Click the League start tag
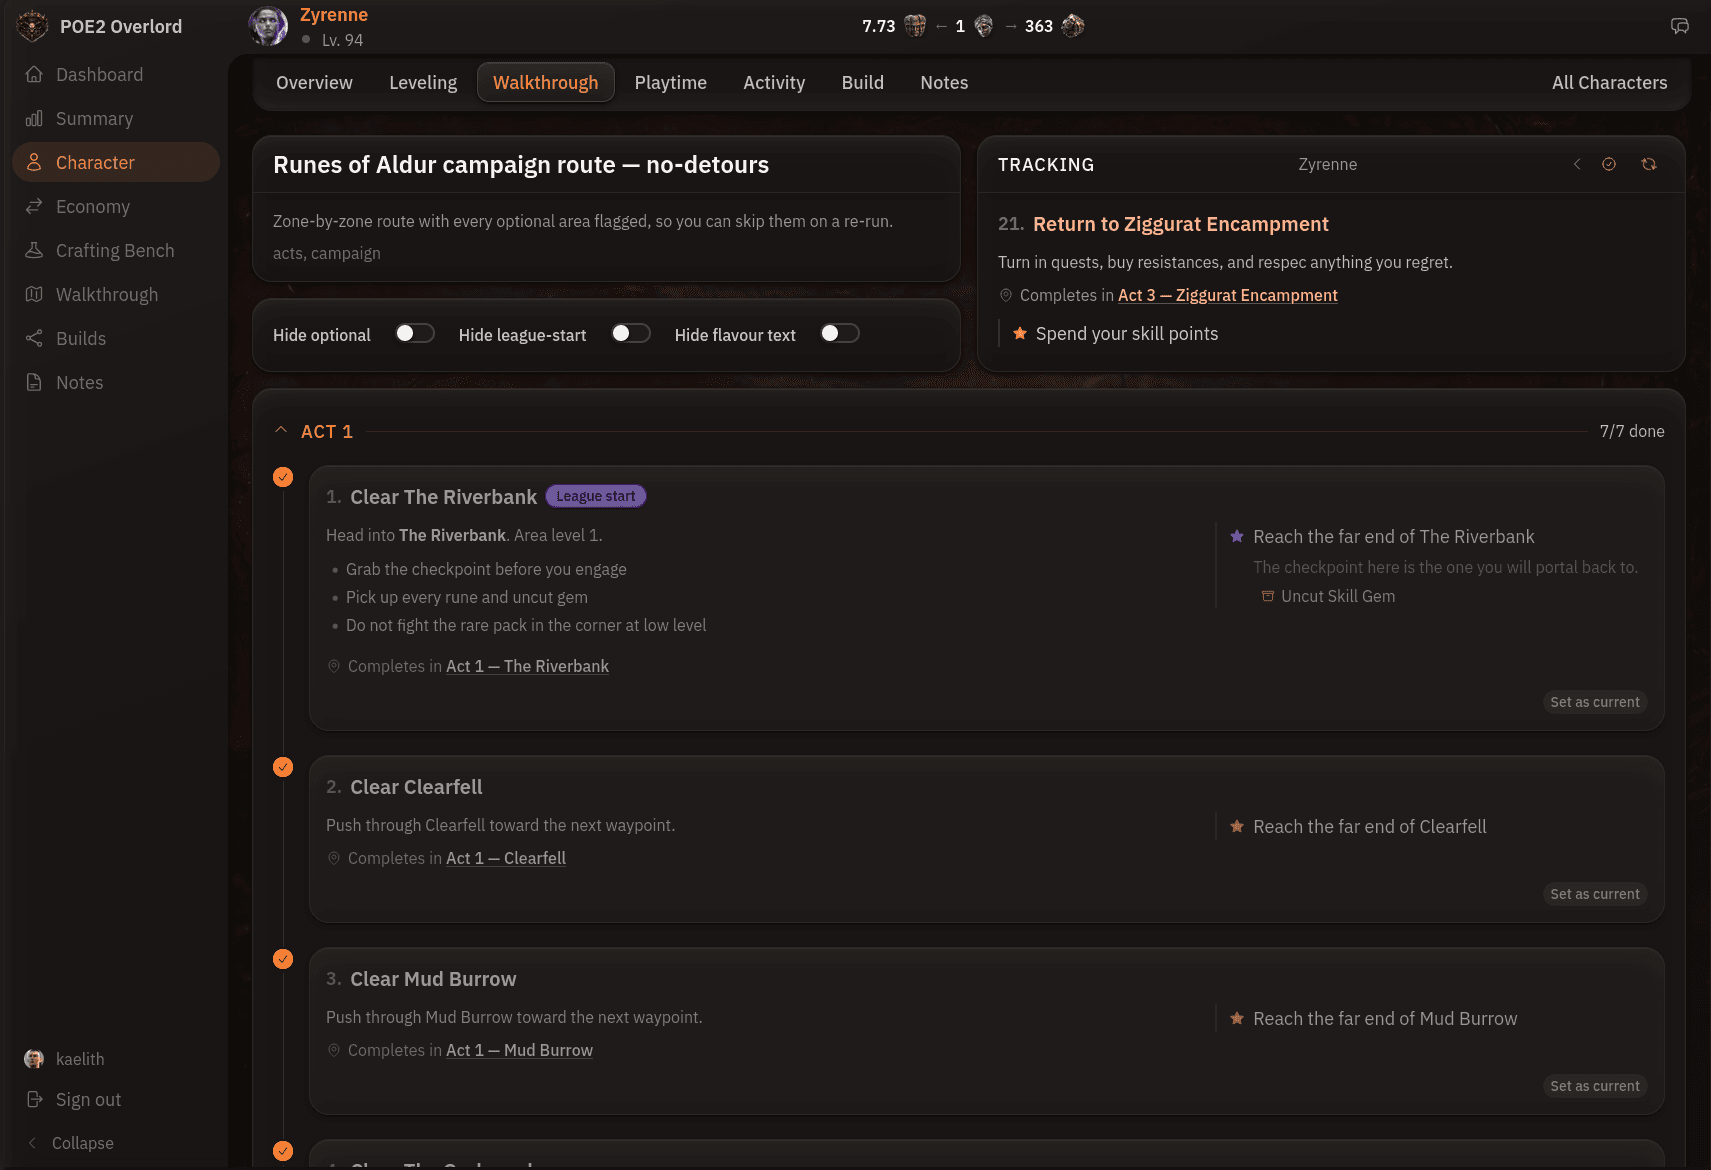This screenshot has width=1711, height=1170. [x=596, y=496]
